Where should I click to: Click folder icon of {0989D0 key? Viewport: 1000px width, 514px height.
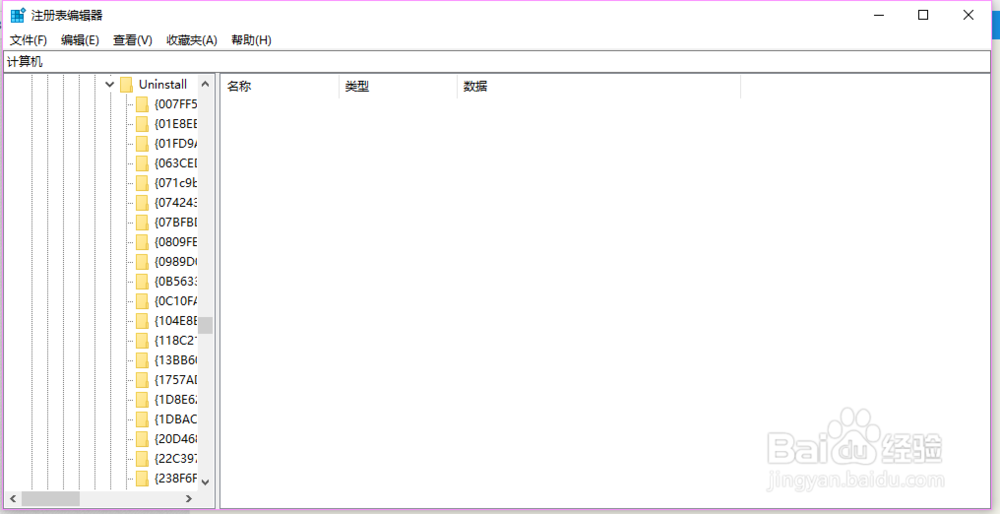[142, 261]
